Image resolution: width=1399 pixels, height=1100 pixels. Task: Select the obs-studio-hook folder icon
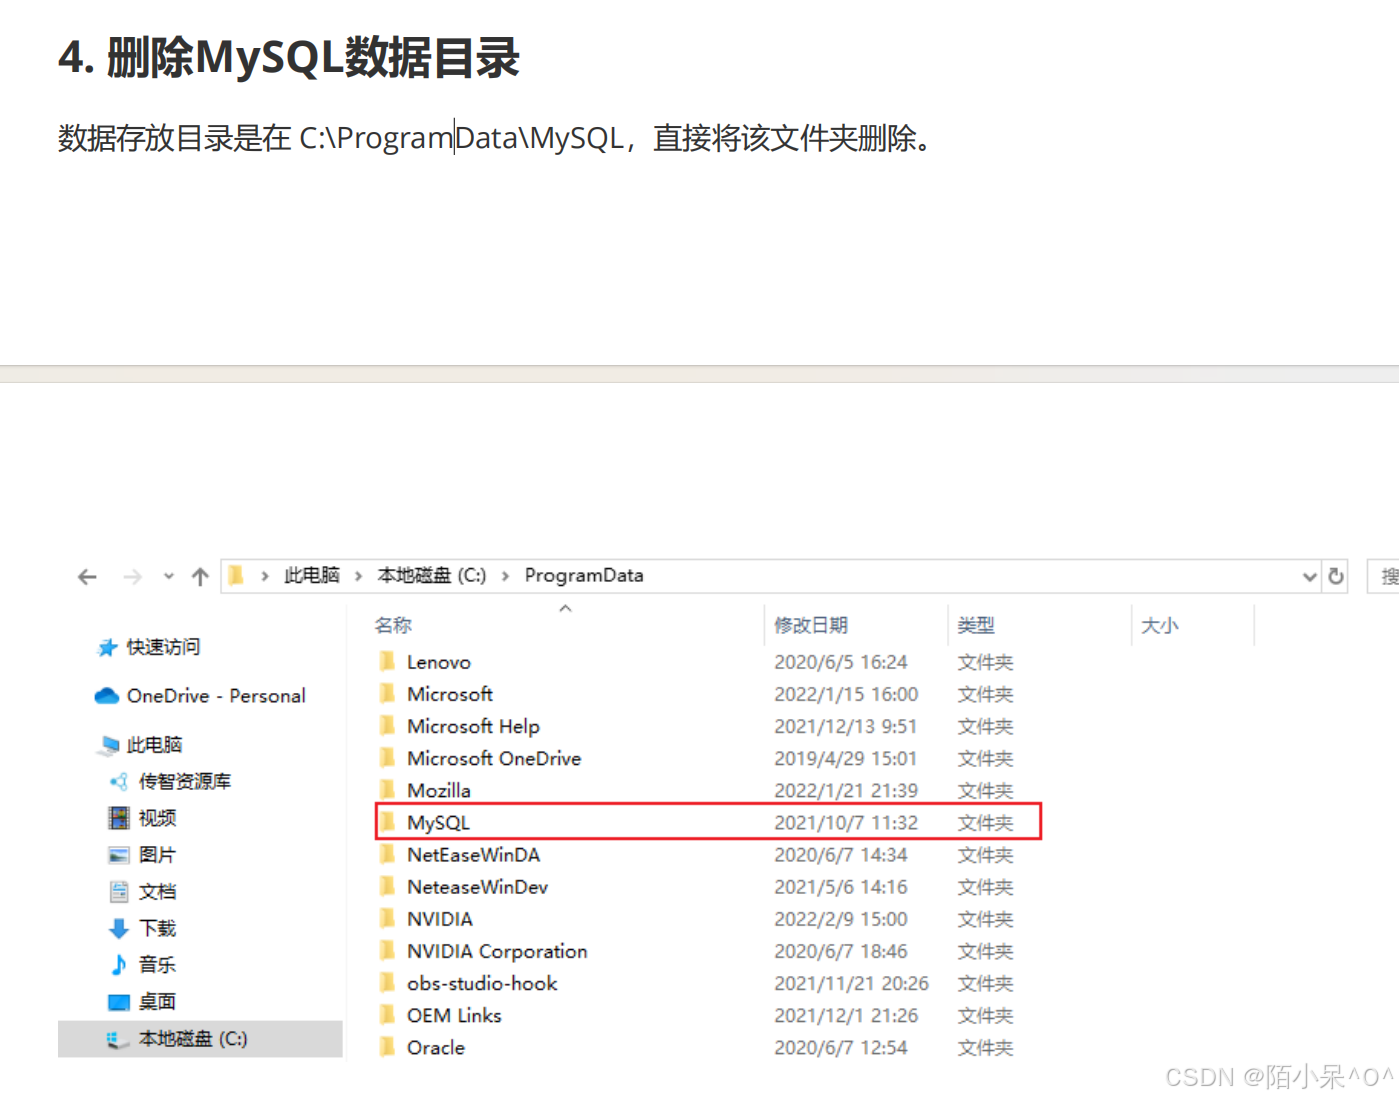click(x=387, y=983)
